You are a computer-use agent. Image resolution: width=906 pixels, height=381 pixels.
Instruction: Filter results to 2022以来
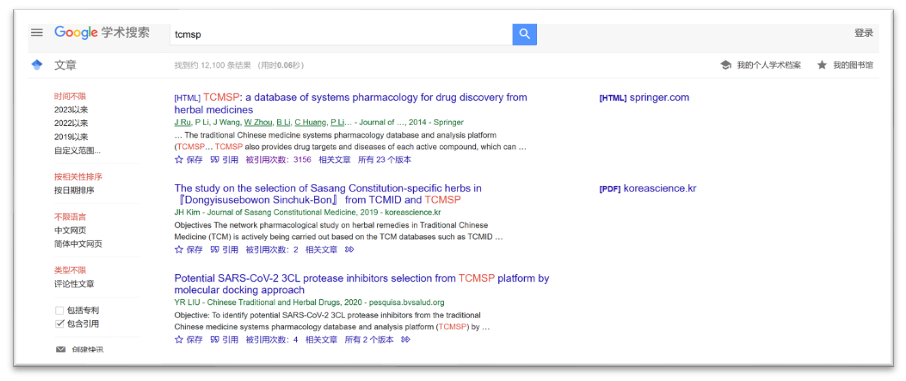(71, 123)
